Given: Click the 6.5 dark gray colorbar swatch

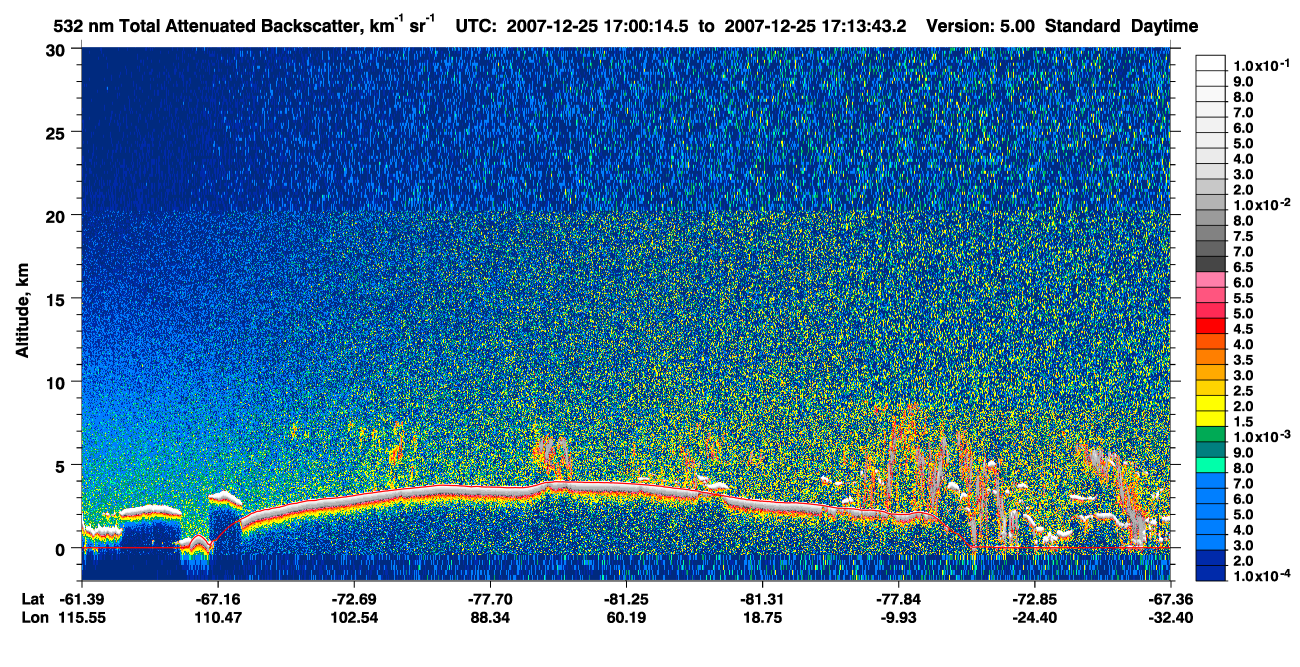Looking at the screenshot, I should click(1210, 264).
